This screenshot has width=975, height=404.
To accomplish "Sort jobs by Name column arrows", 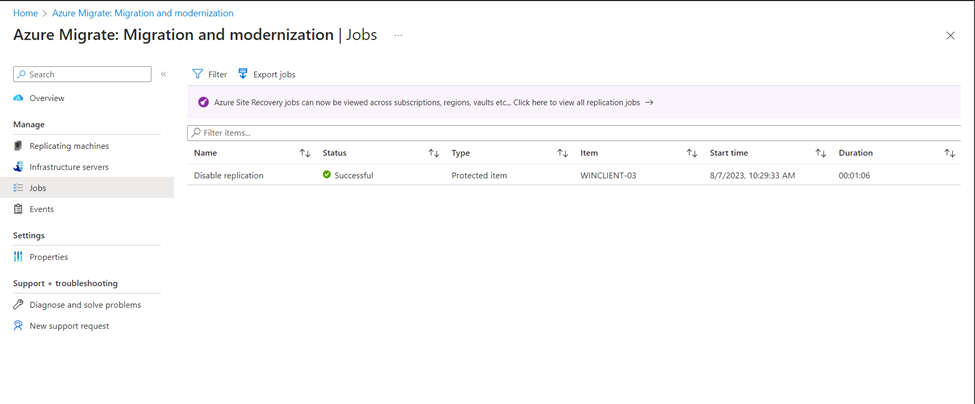I will coord(305,153).
